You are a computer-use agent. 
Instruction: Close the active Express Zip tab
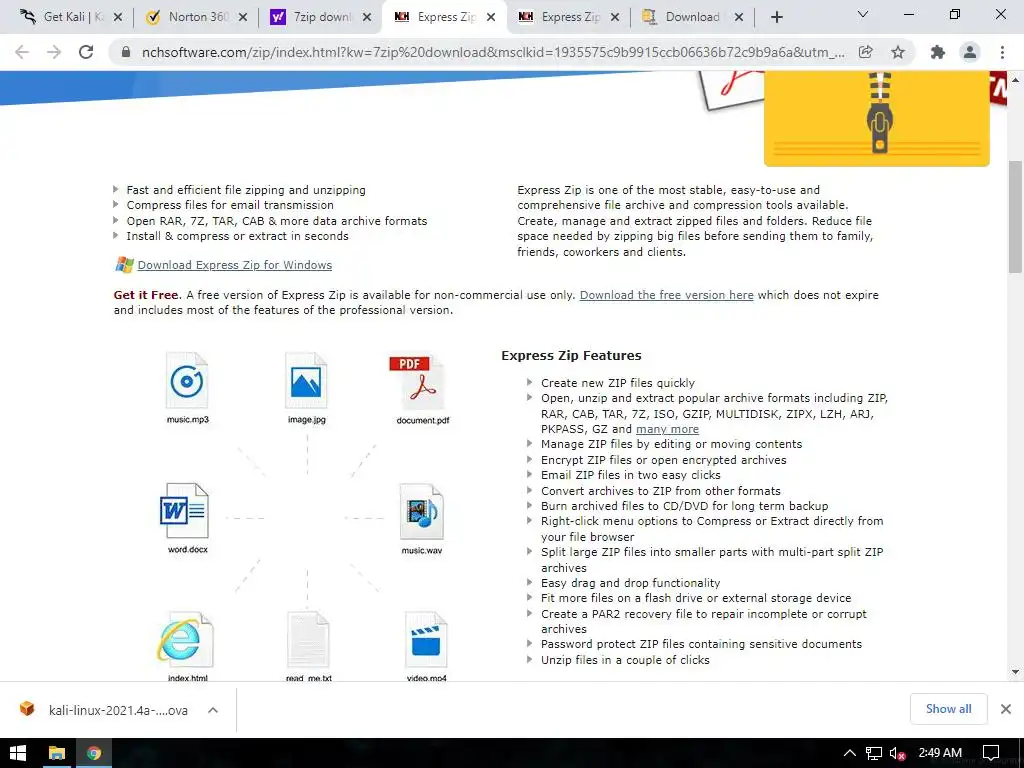(x=492, y=18)
